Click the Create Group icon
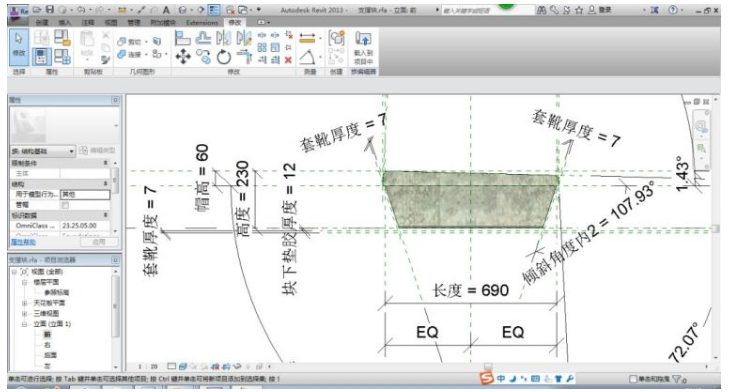Viewport: 730px width, 392px height. pos(336,38)
